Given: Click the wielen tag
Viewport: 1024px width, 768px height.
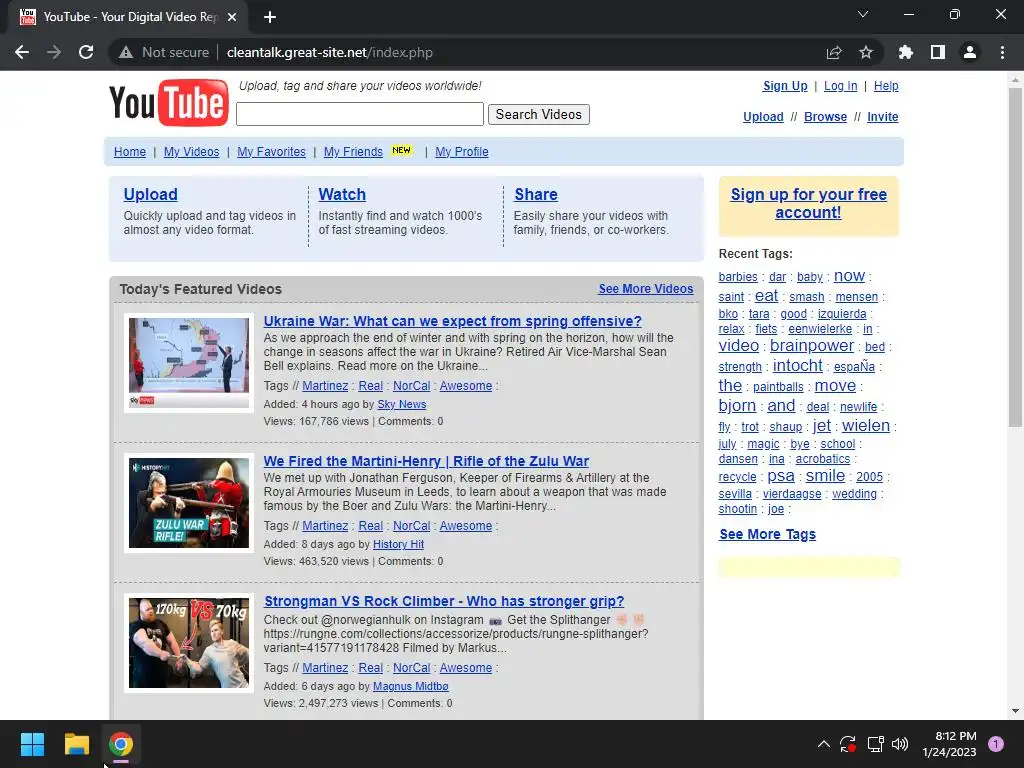Looking at the screenshot, I should point(866,426).
